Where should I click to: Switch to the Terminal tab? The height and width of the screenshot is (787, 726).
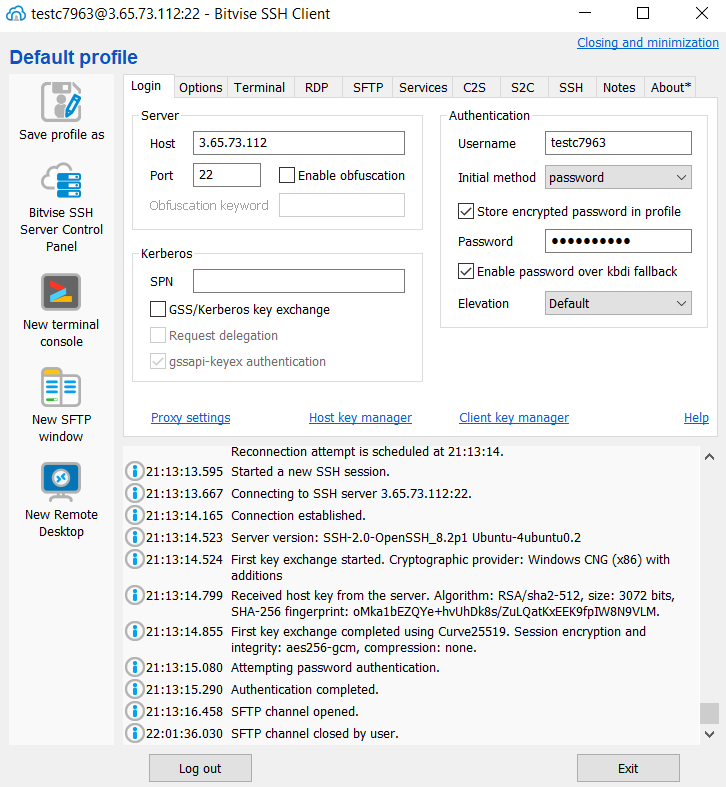coord(260,87)
